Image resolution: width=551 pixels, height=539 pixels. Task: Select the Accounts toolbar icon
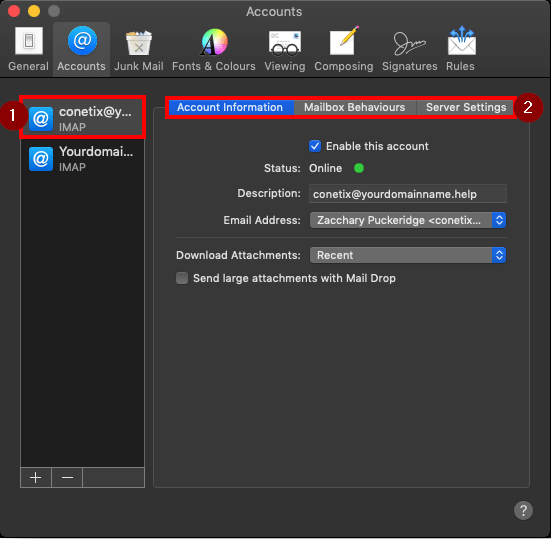coord(82,48)
